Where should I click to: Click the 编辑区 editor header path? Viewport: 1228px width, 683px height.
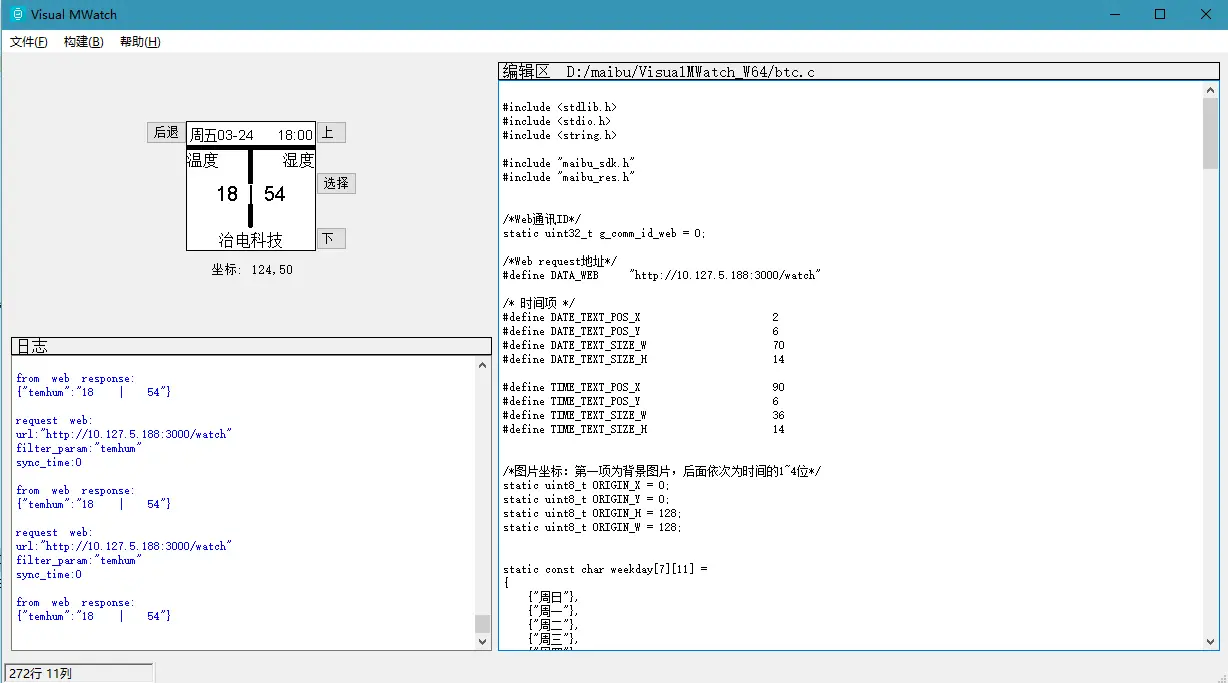859,71
